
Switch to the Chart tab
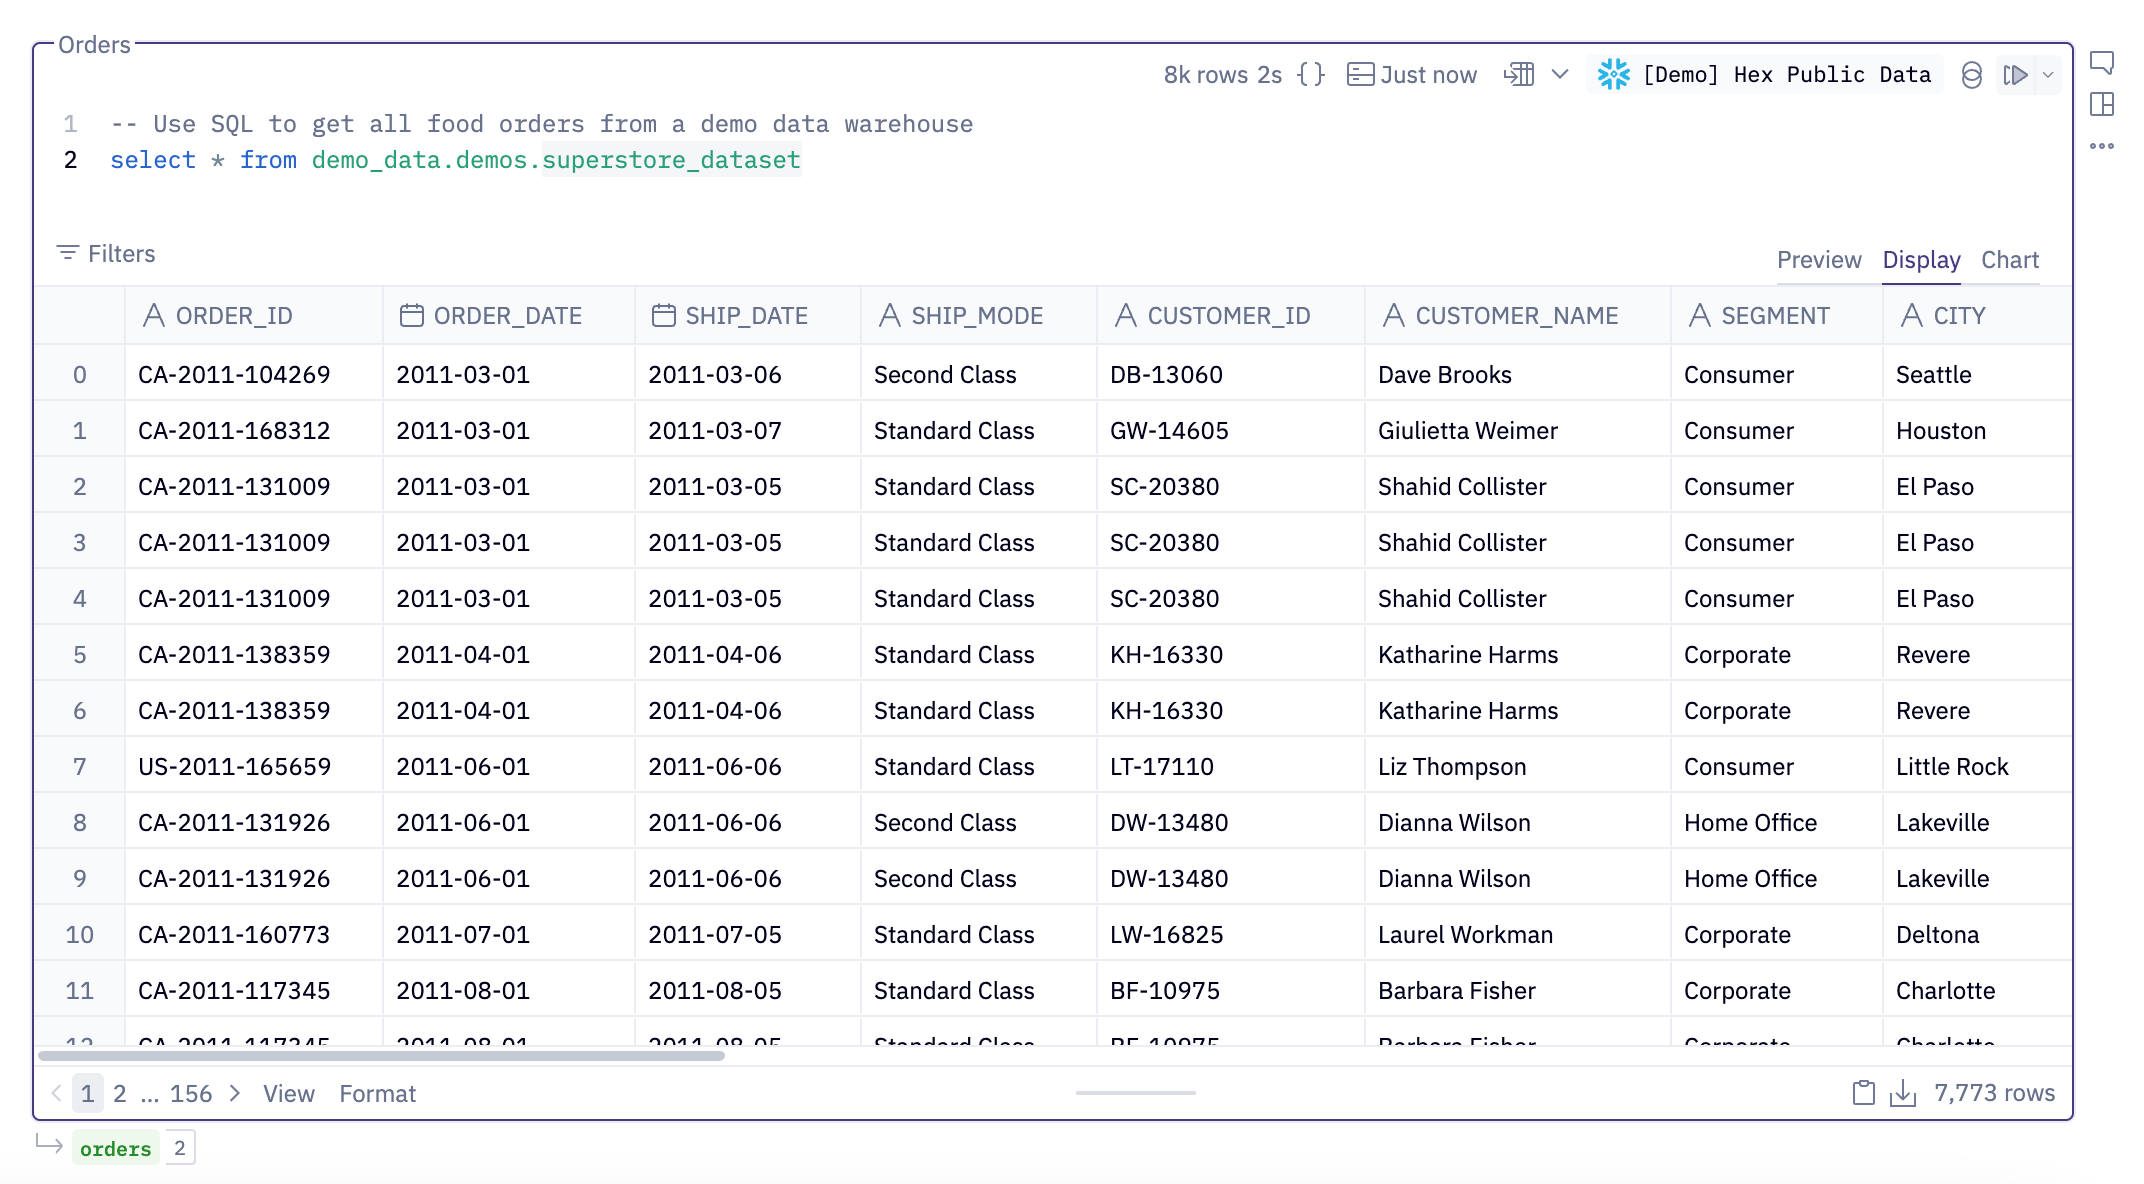point(2009,260)
